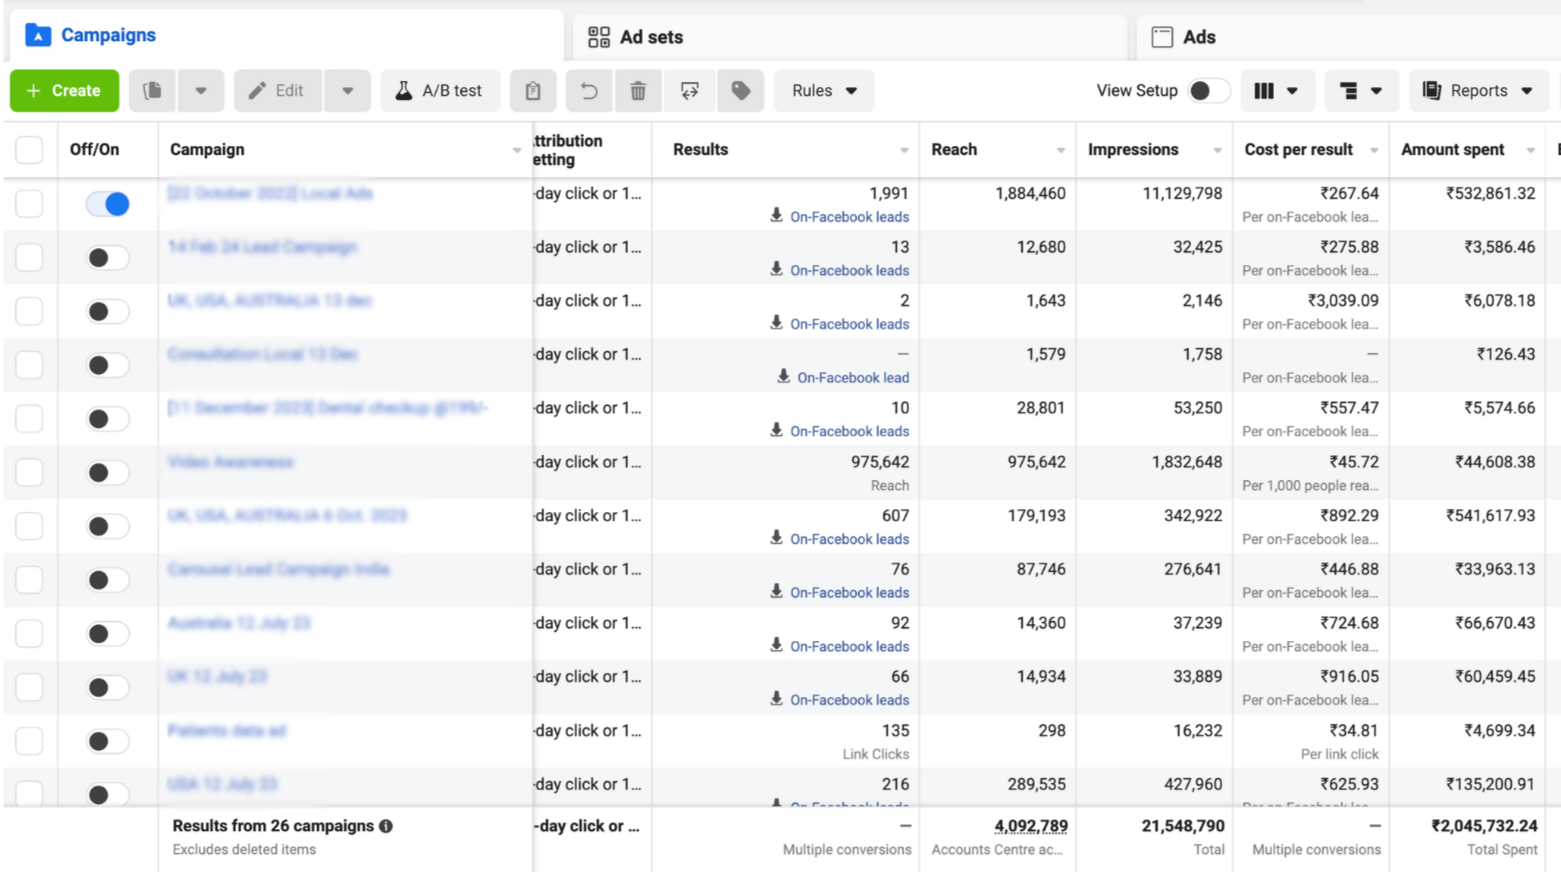Screen dimensions: 1561x872
Task: Click info icon beside Results from 26 campaigns
Action: coord(386,826)
